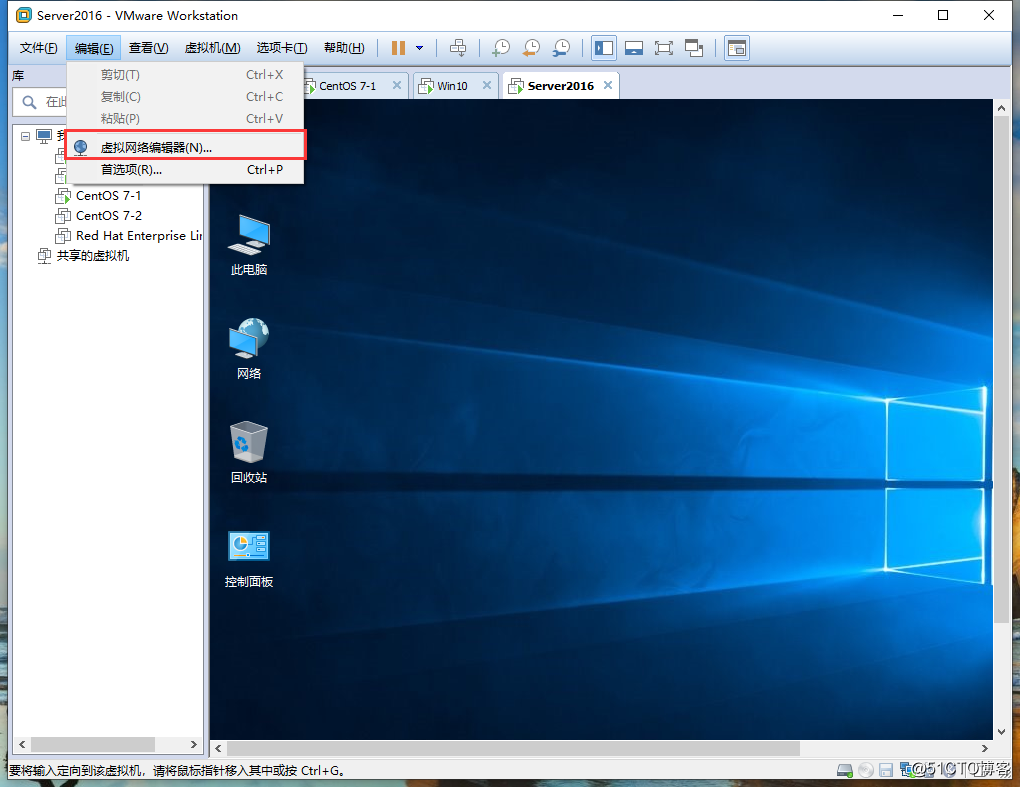Collapse the My Computer tree node
This screenshot has width=1020, height=787.
point(25,137)
